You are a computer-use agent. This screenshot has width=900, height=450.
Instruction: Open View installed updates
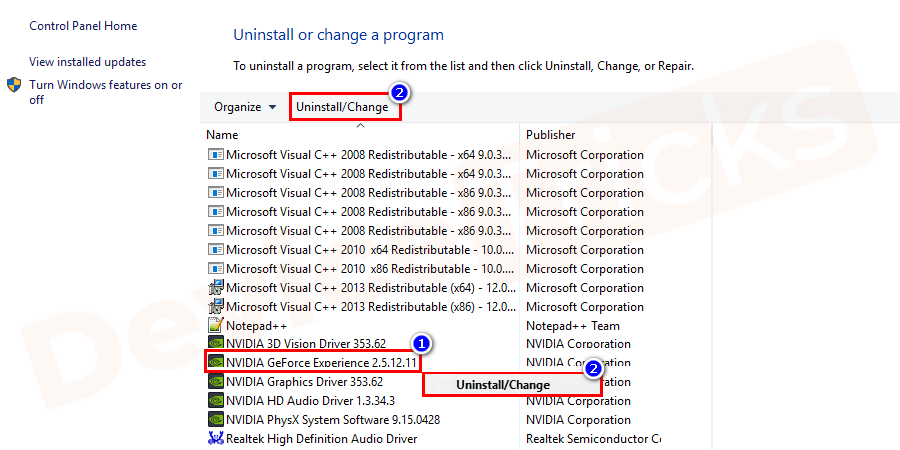(88, 62)
